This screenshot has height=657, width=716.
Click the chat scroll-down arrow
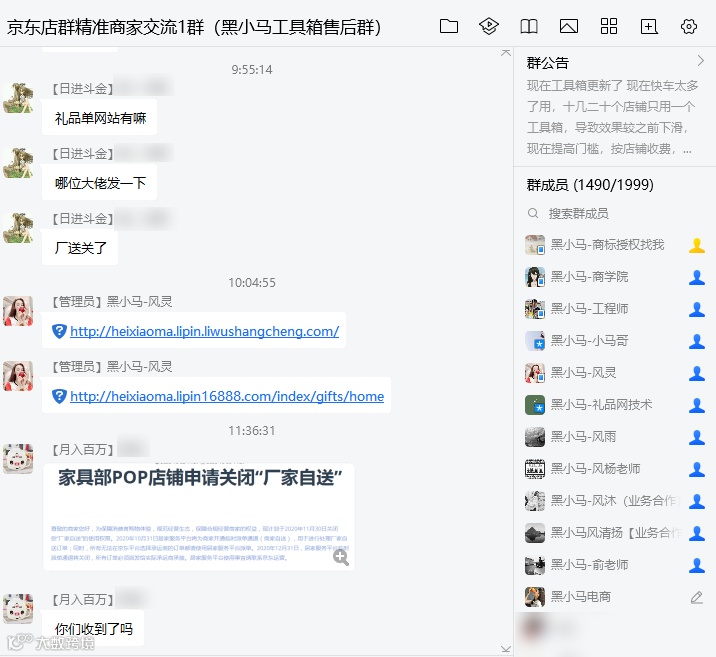pos(505,649)
